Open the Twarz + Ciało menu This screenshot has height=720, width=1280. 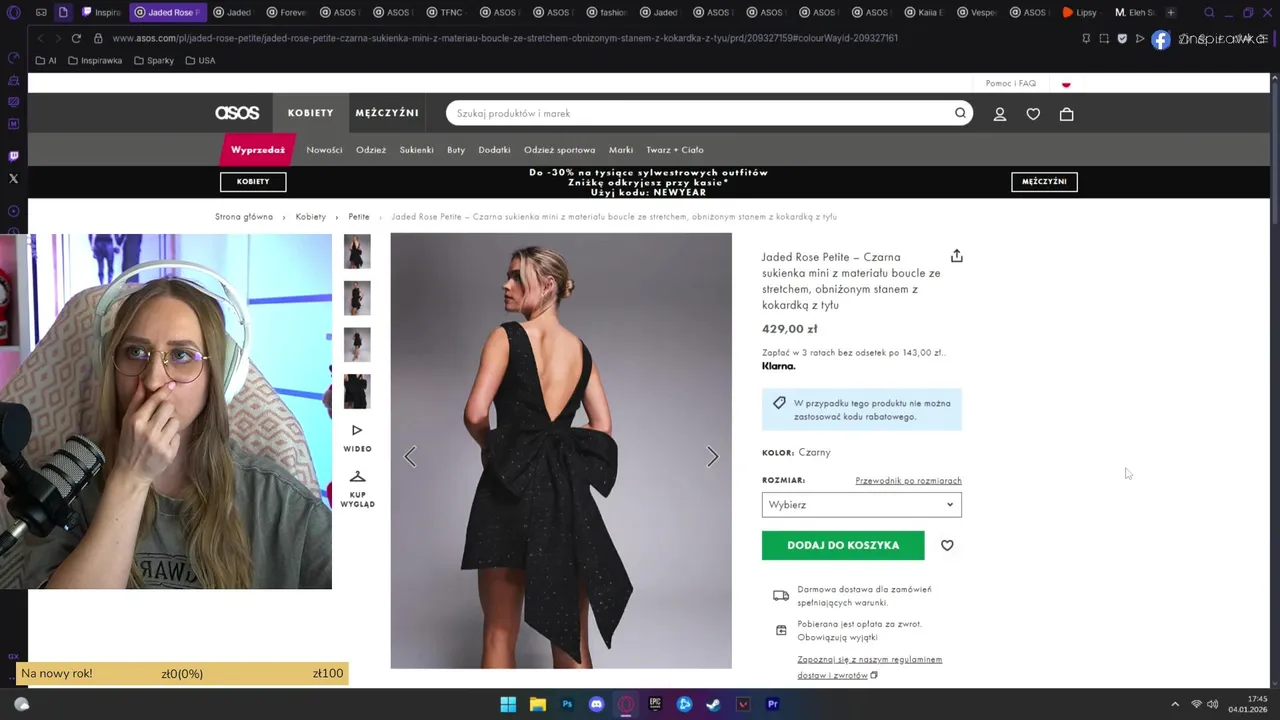click(675, 150)
